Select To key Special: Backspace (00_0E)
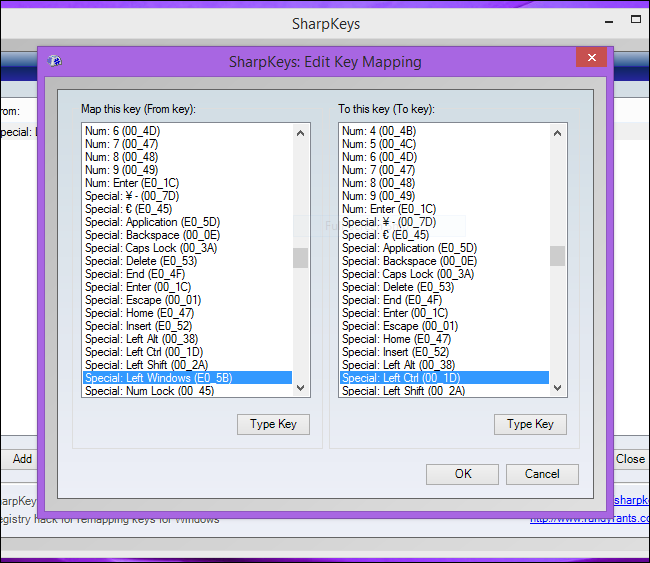The image size is (650, 563). (x=444, y=261)
